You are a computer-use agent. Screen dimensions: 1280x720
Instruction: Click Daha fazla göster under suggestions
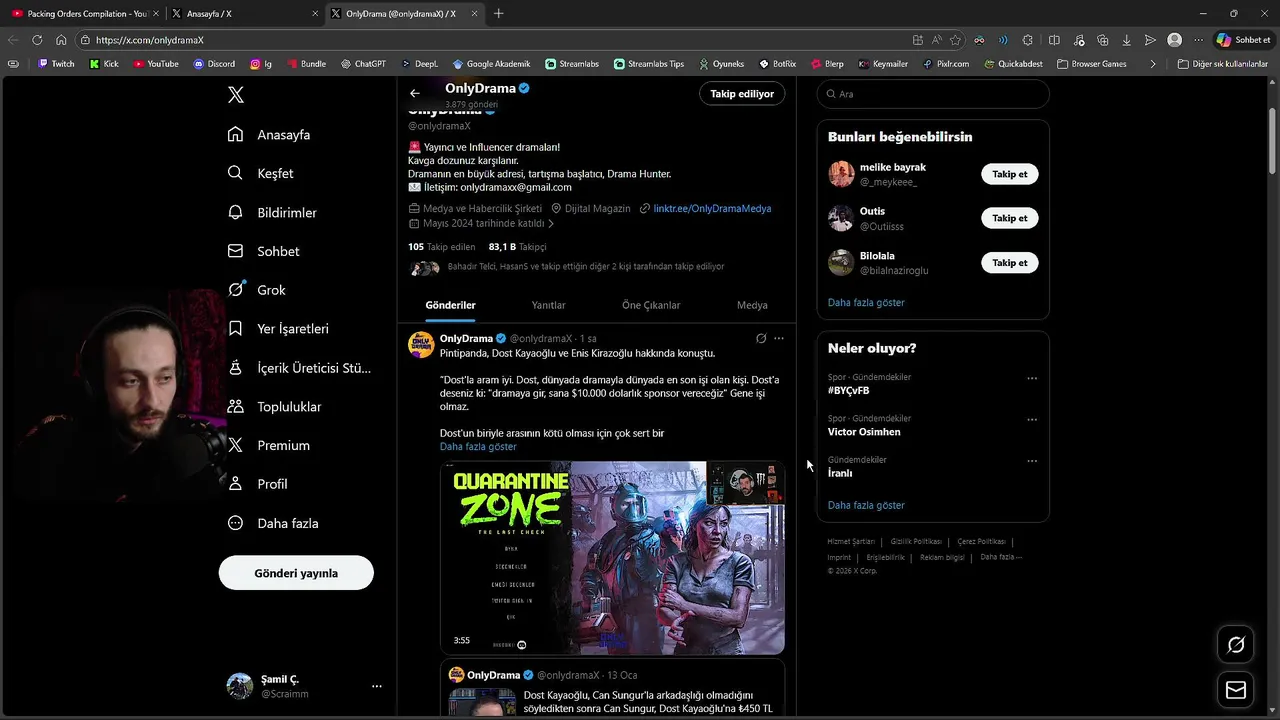(866, 302)
